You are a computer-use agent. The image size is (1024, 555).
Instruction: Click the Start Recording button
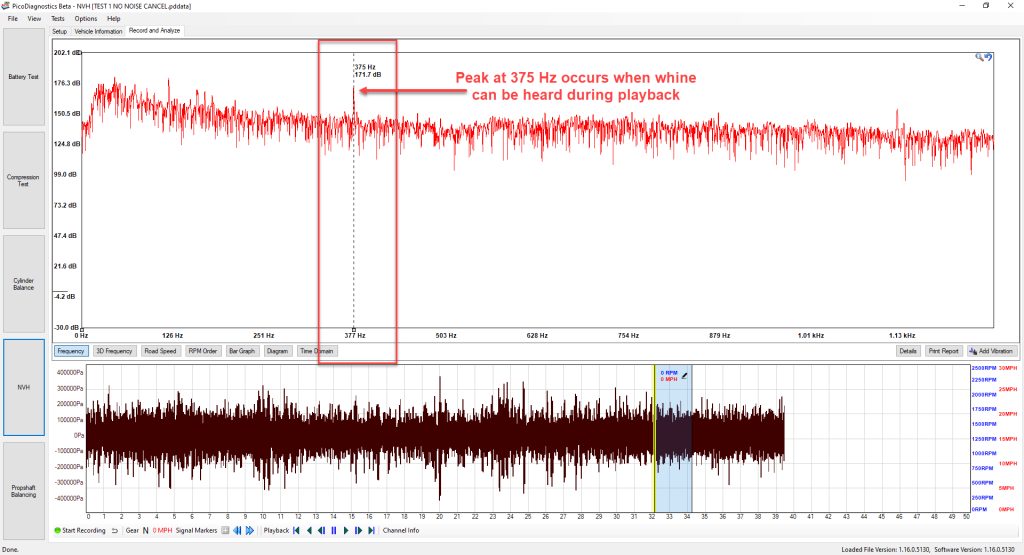coord(80,530)
